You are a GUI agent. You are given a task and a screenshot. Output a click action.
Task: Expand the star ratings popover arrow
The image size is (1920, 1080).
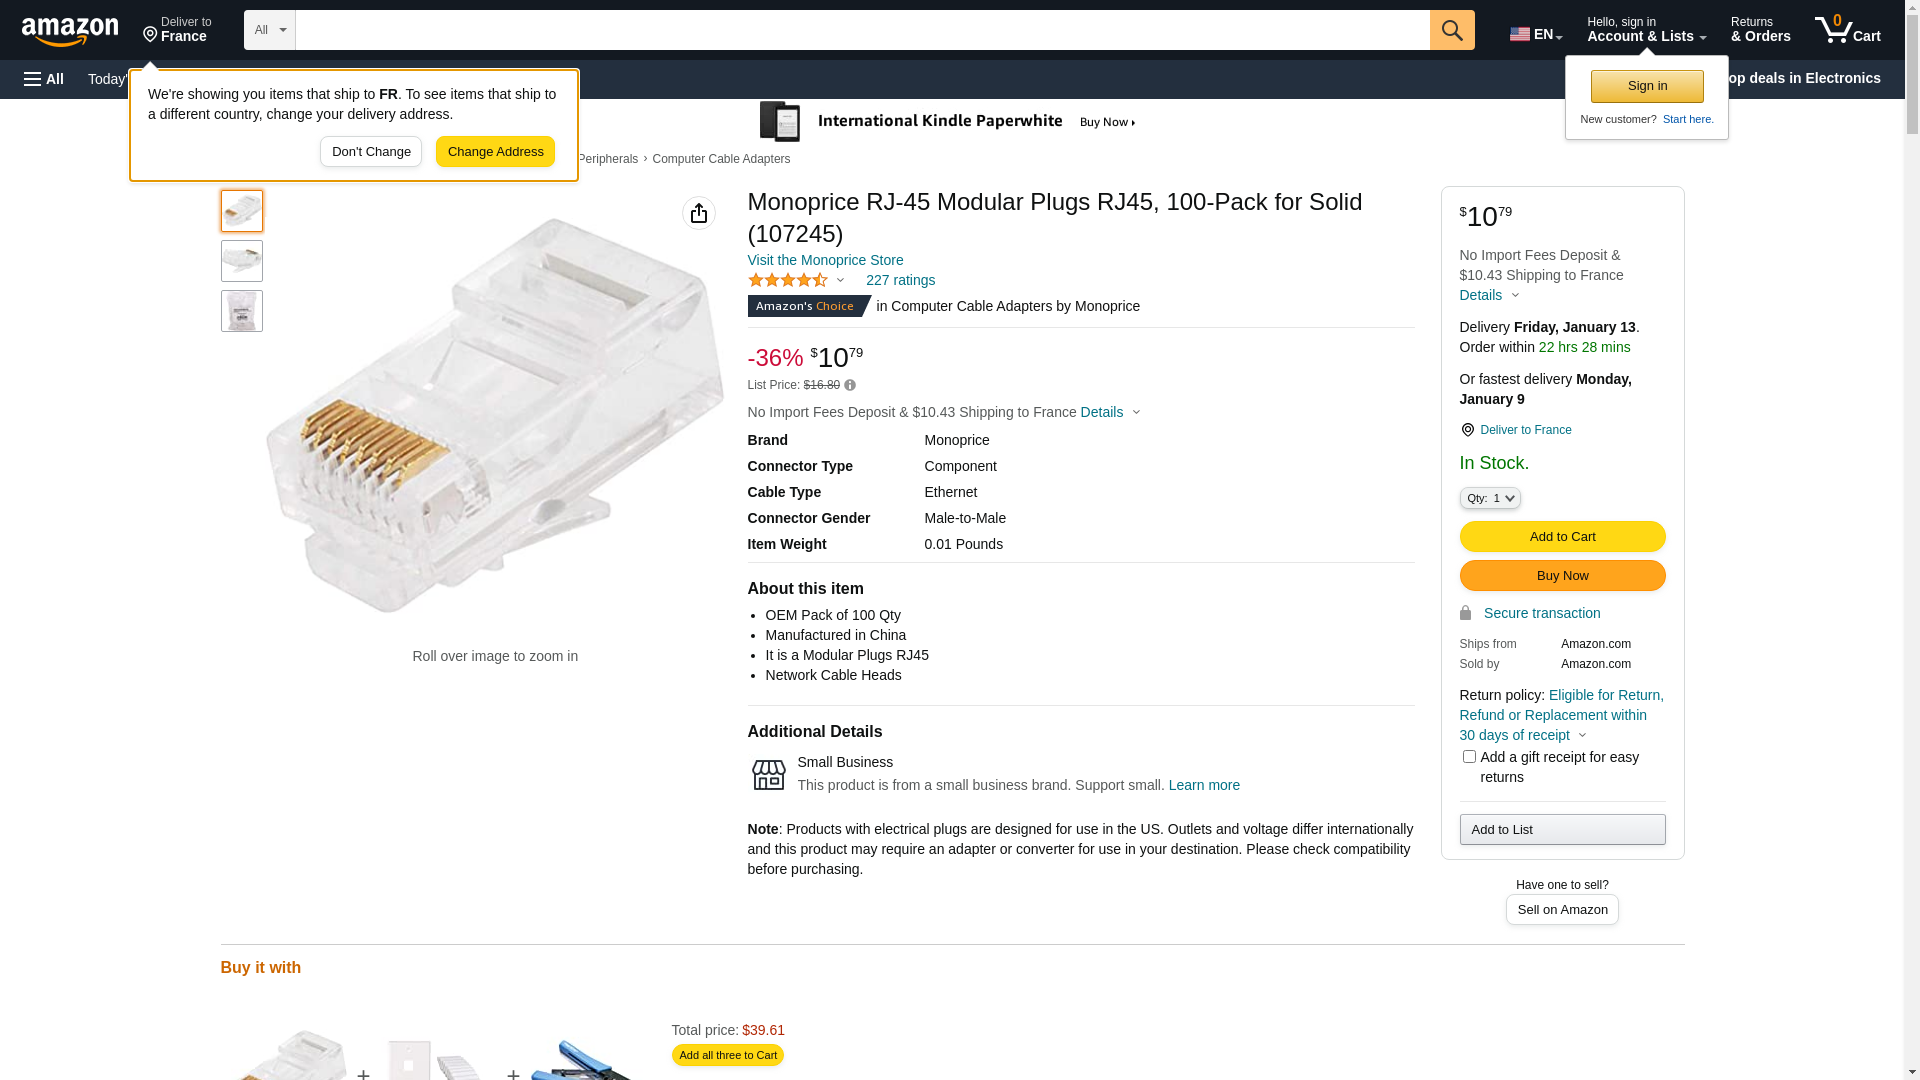tap(840, 281)
